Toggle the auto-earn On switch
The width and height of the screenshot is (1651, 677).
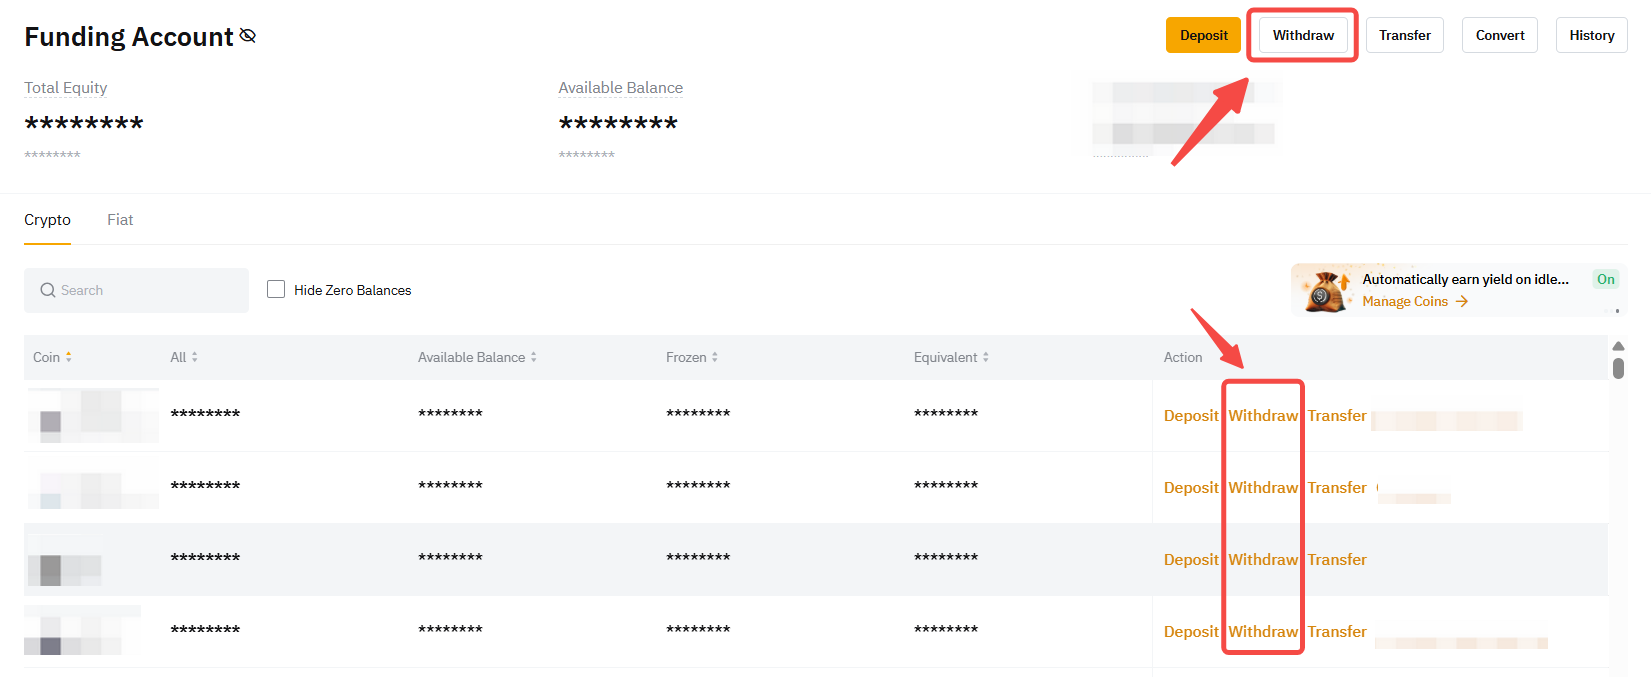click(1605, 280)
